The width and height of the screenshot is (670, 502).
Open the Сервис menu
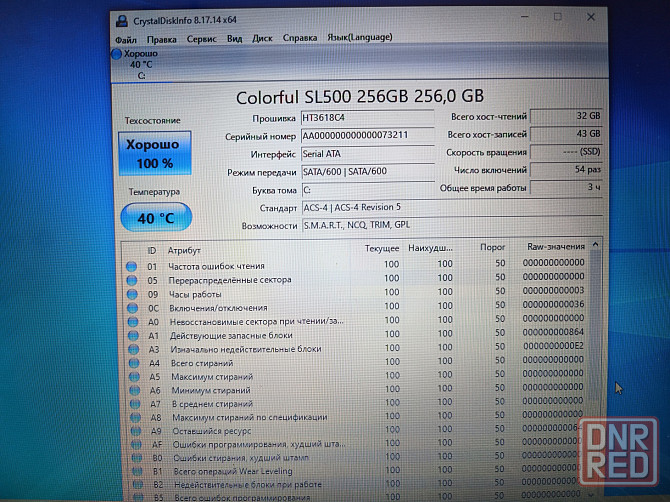click(201, 39)
